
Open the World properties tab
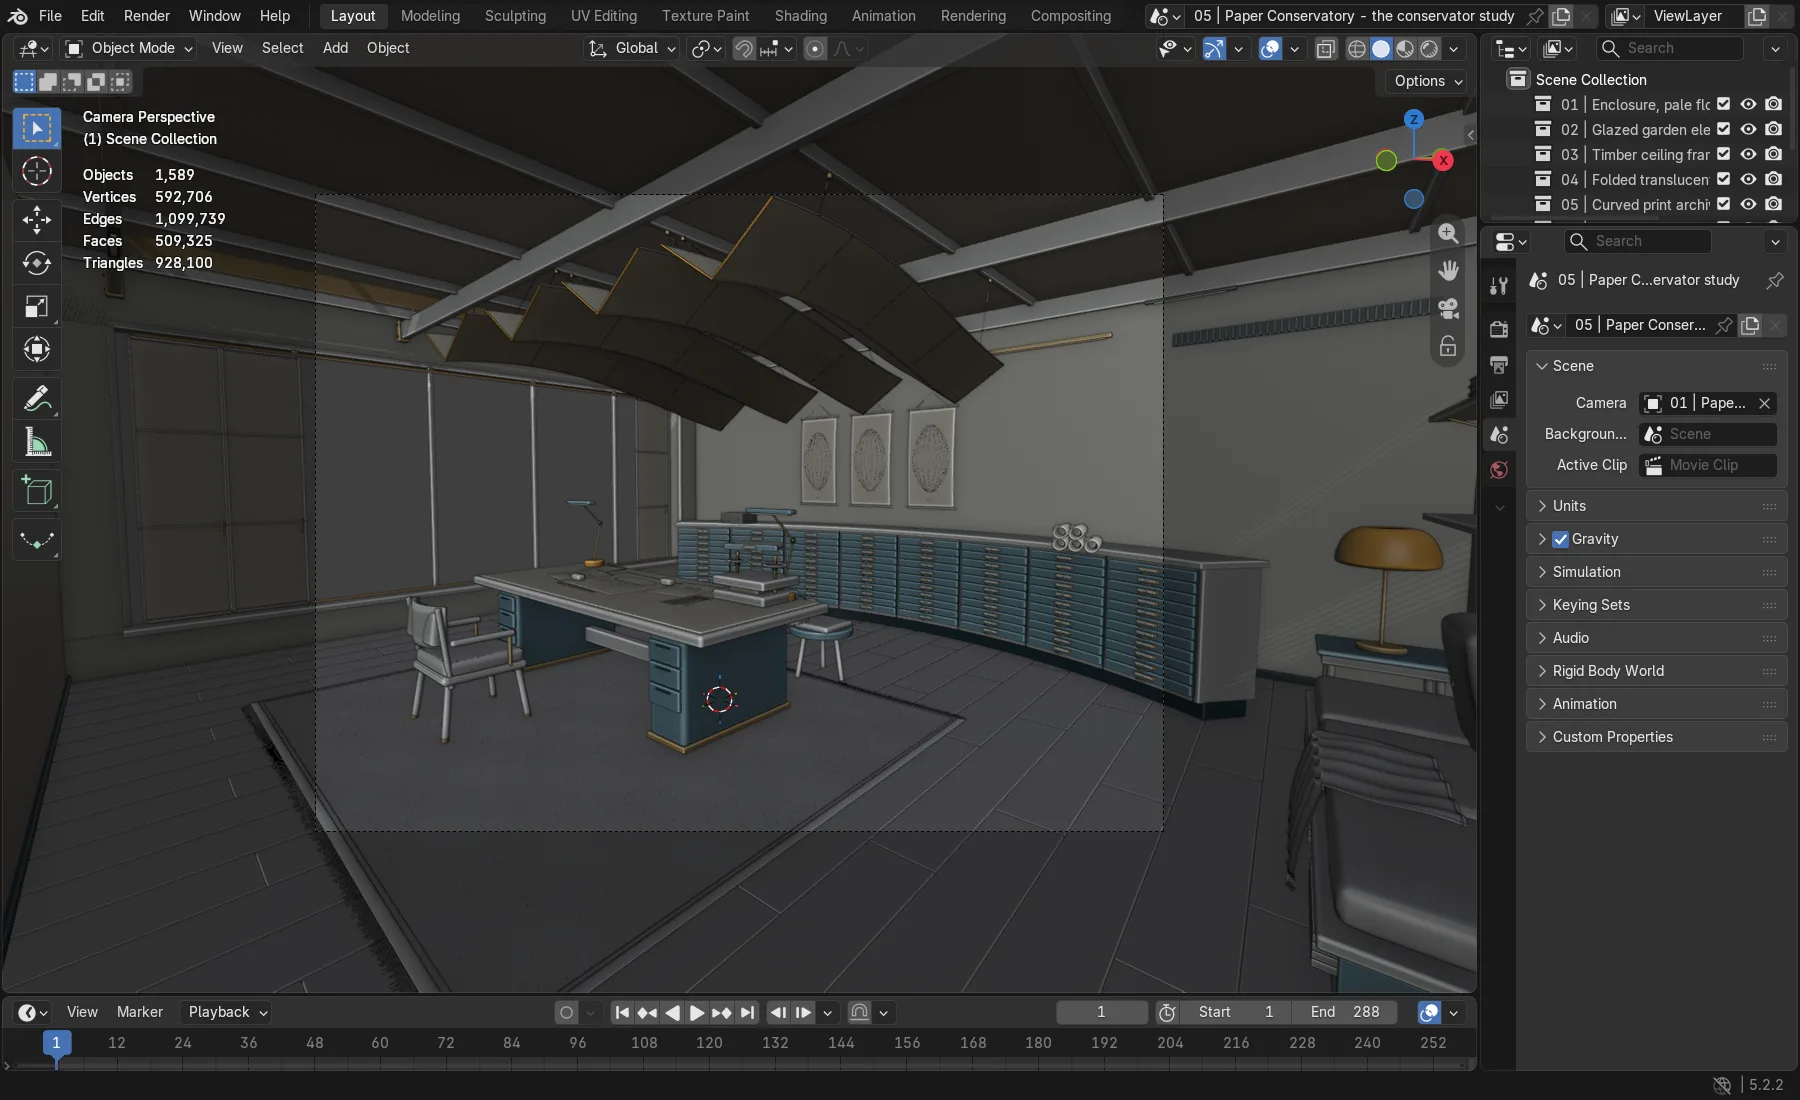[x=1498, y=470]
